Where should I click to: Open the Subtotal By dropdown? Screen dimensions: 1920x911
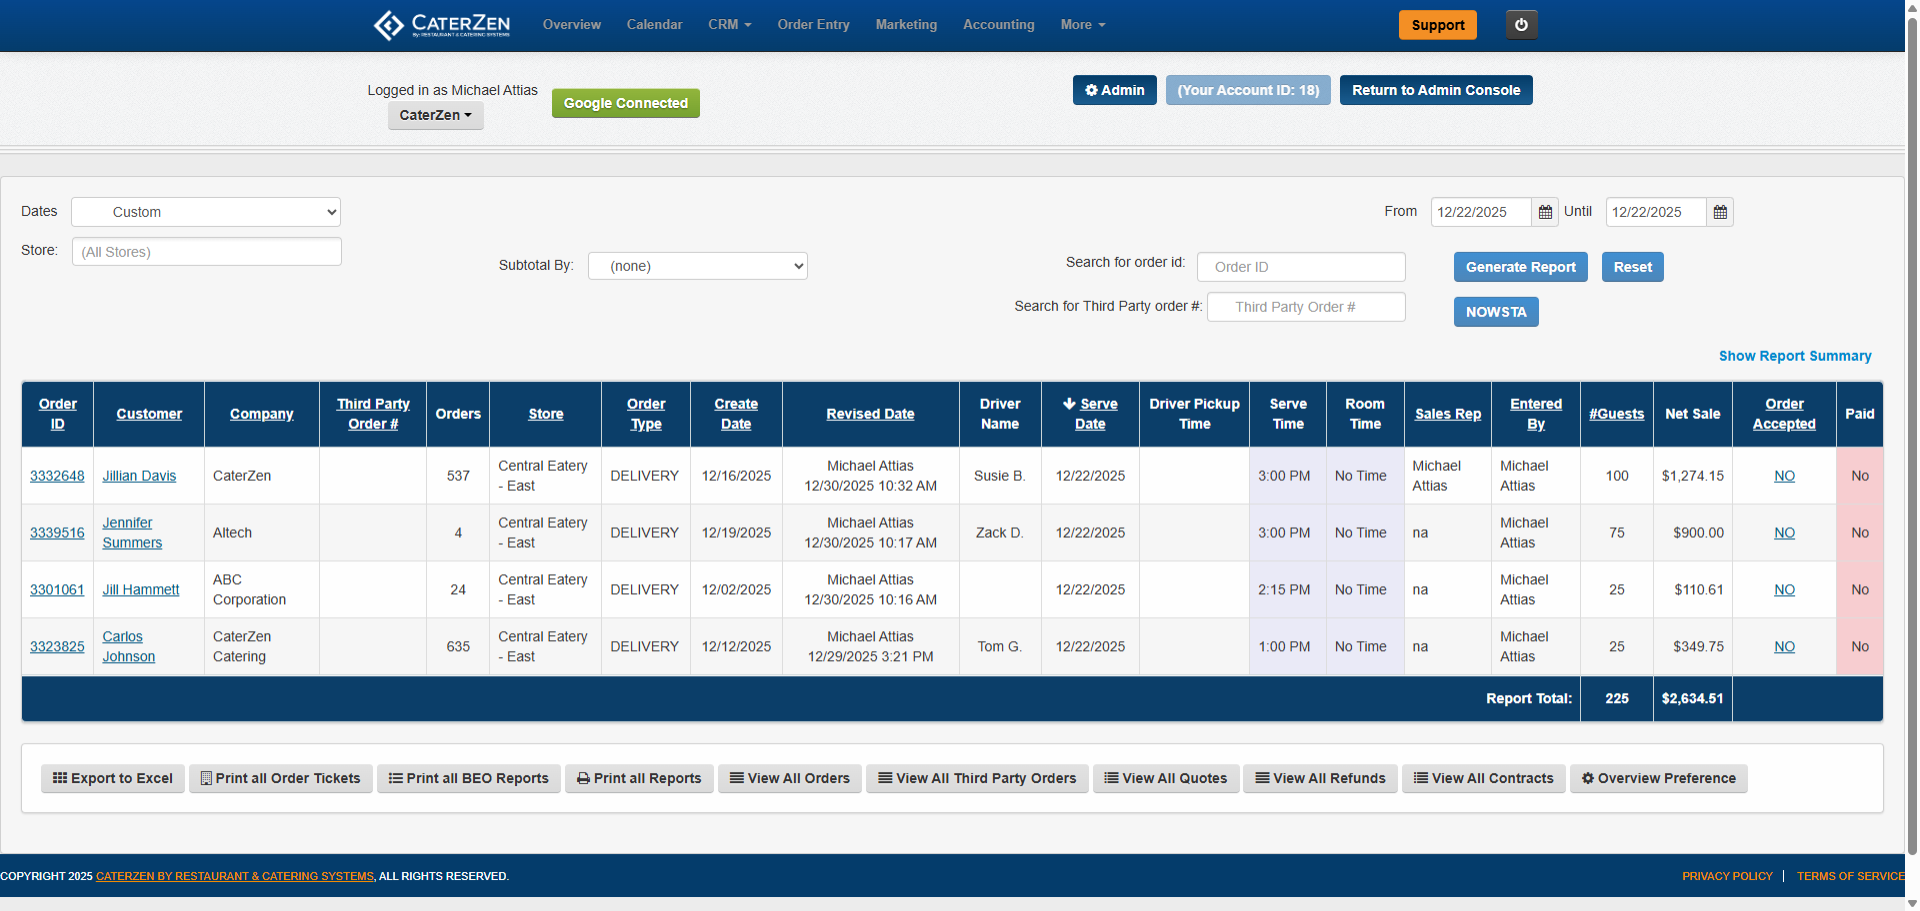pos(697,266)
